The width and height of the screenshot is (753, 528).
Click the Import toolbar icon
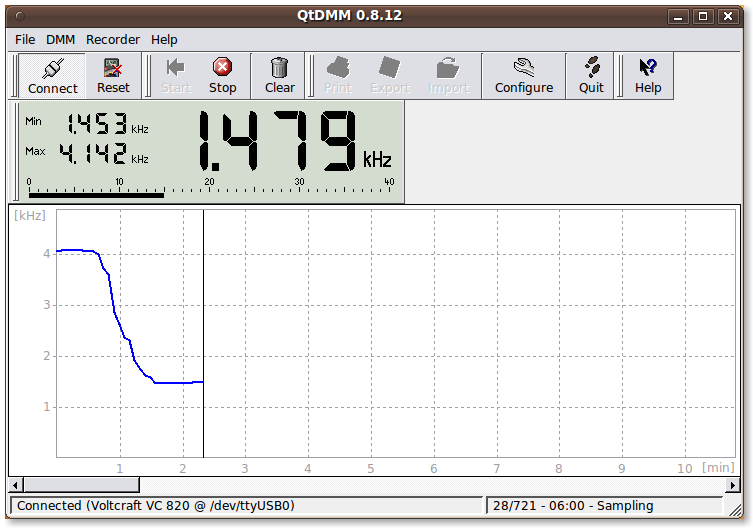[x=448, y=68]
